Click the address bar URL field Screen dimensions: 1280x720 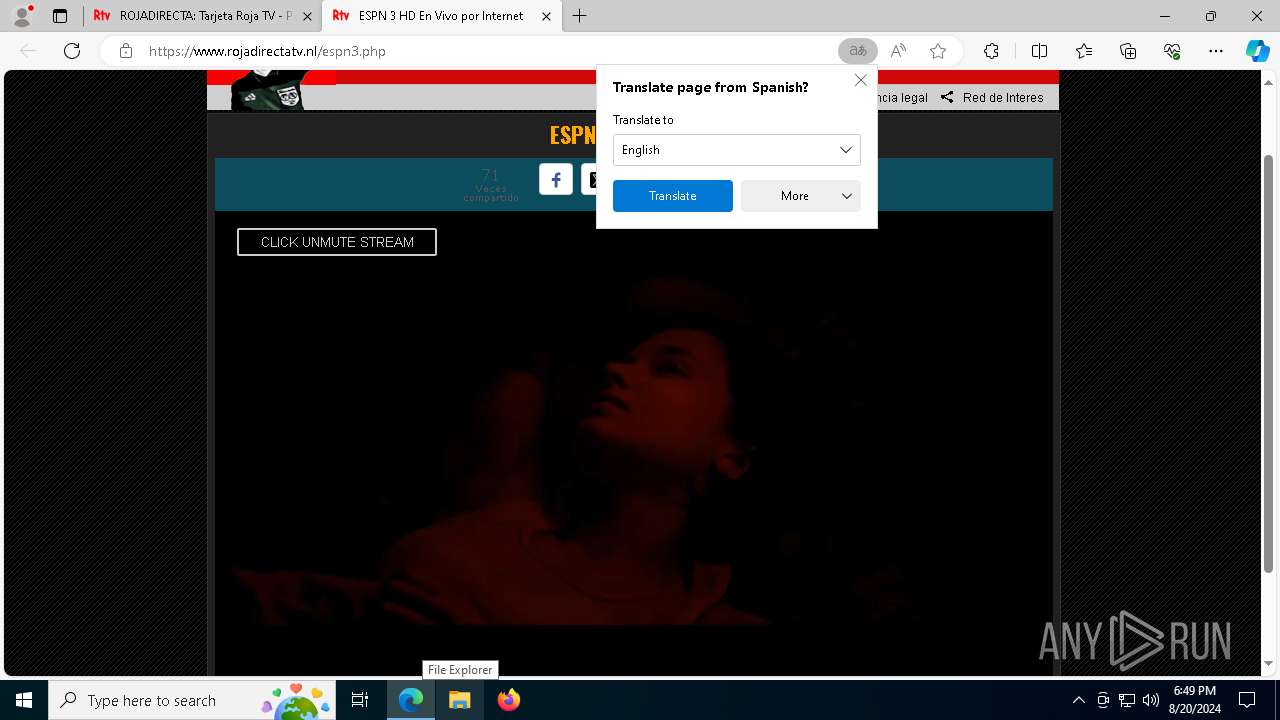(x=490, y=51)
